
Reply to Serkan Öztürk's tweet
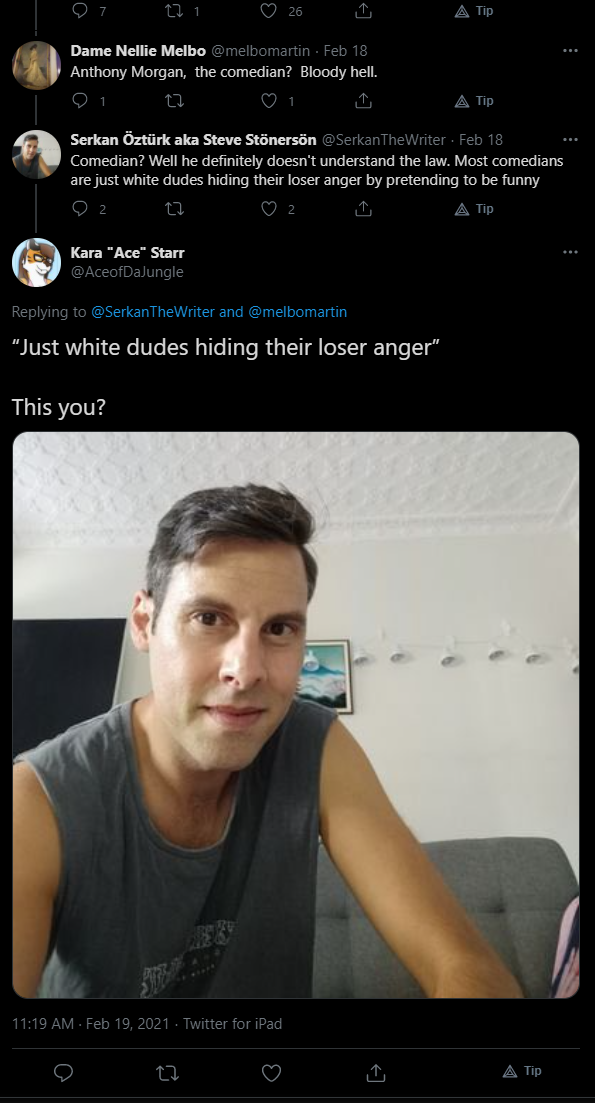(80, 208)
